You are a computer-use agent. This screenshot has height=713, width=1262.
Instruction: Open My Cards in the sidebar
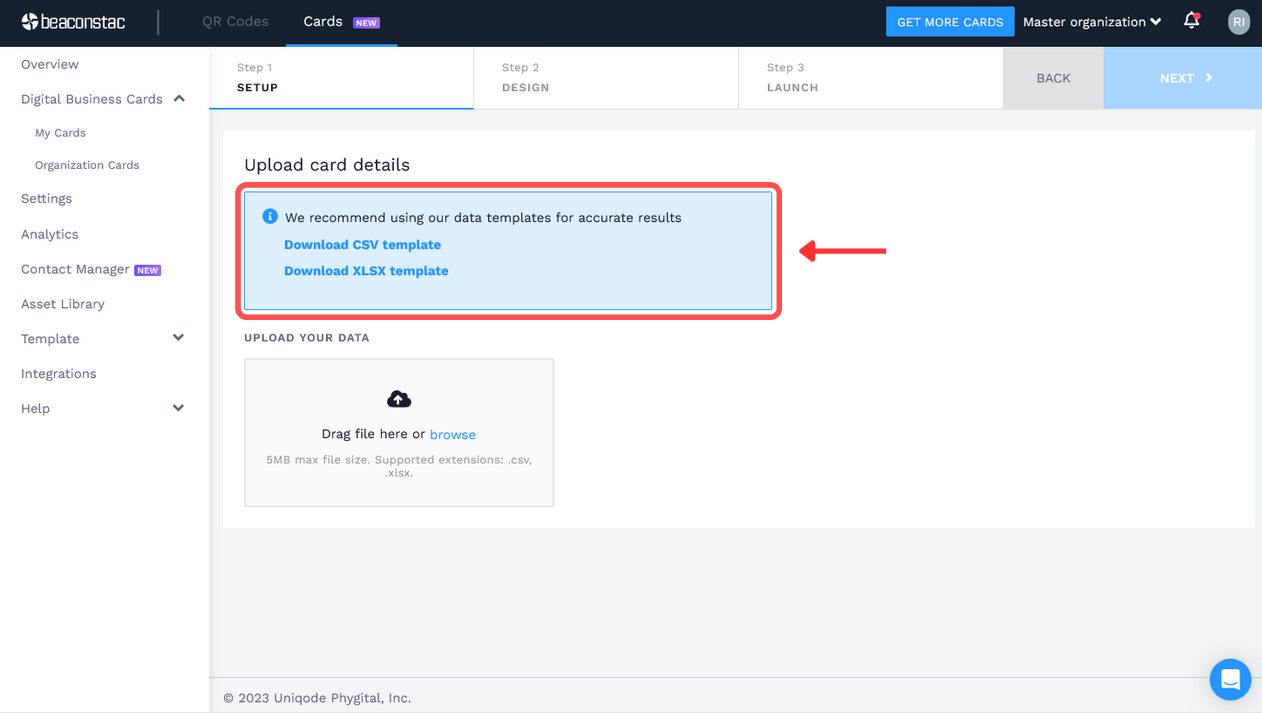point(60,132)
